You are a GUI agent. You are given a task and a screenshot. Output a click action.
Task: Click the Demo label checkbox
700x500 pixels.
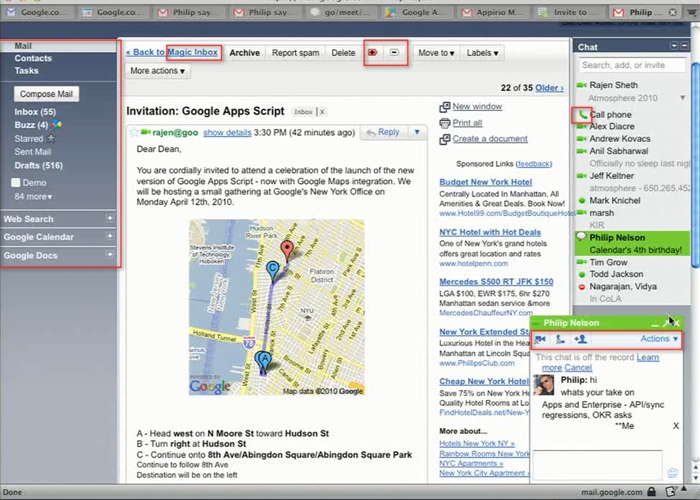[15, 183]
